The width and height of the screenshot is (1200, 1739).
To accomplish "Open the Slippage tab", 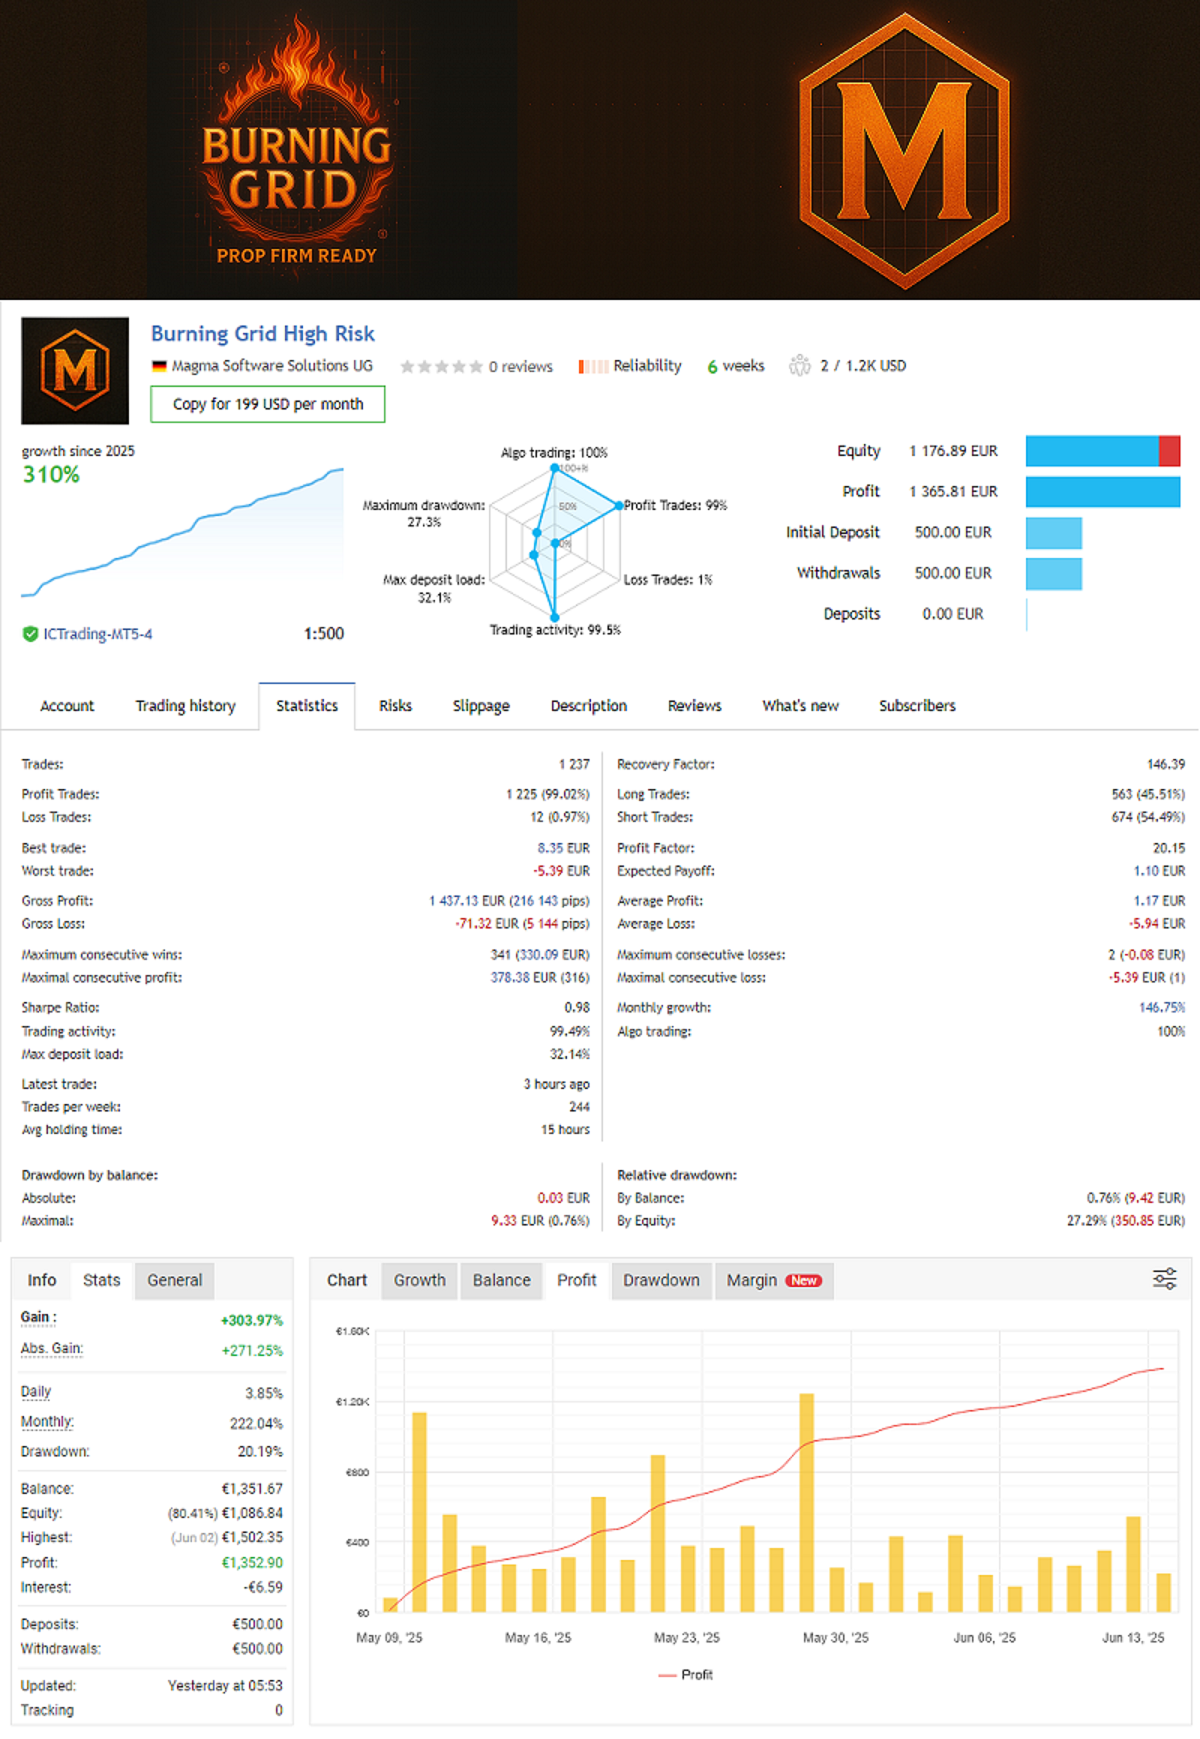I will tap(481, 706).
